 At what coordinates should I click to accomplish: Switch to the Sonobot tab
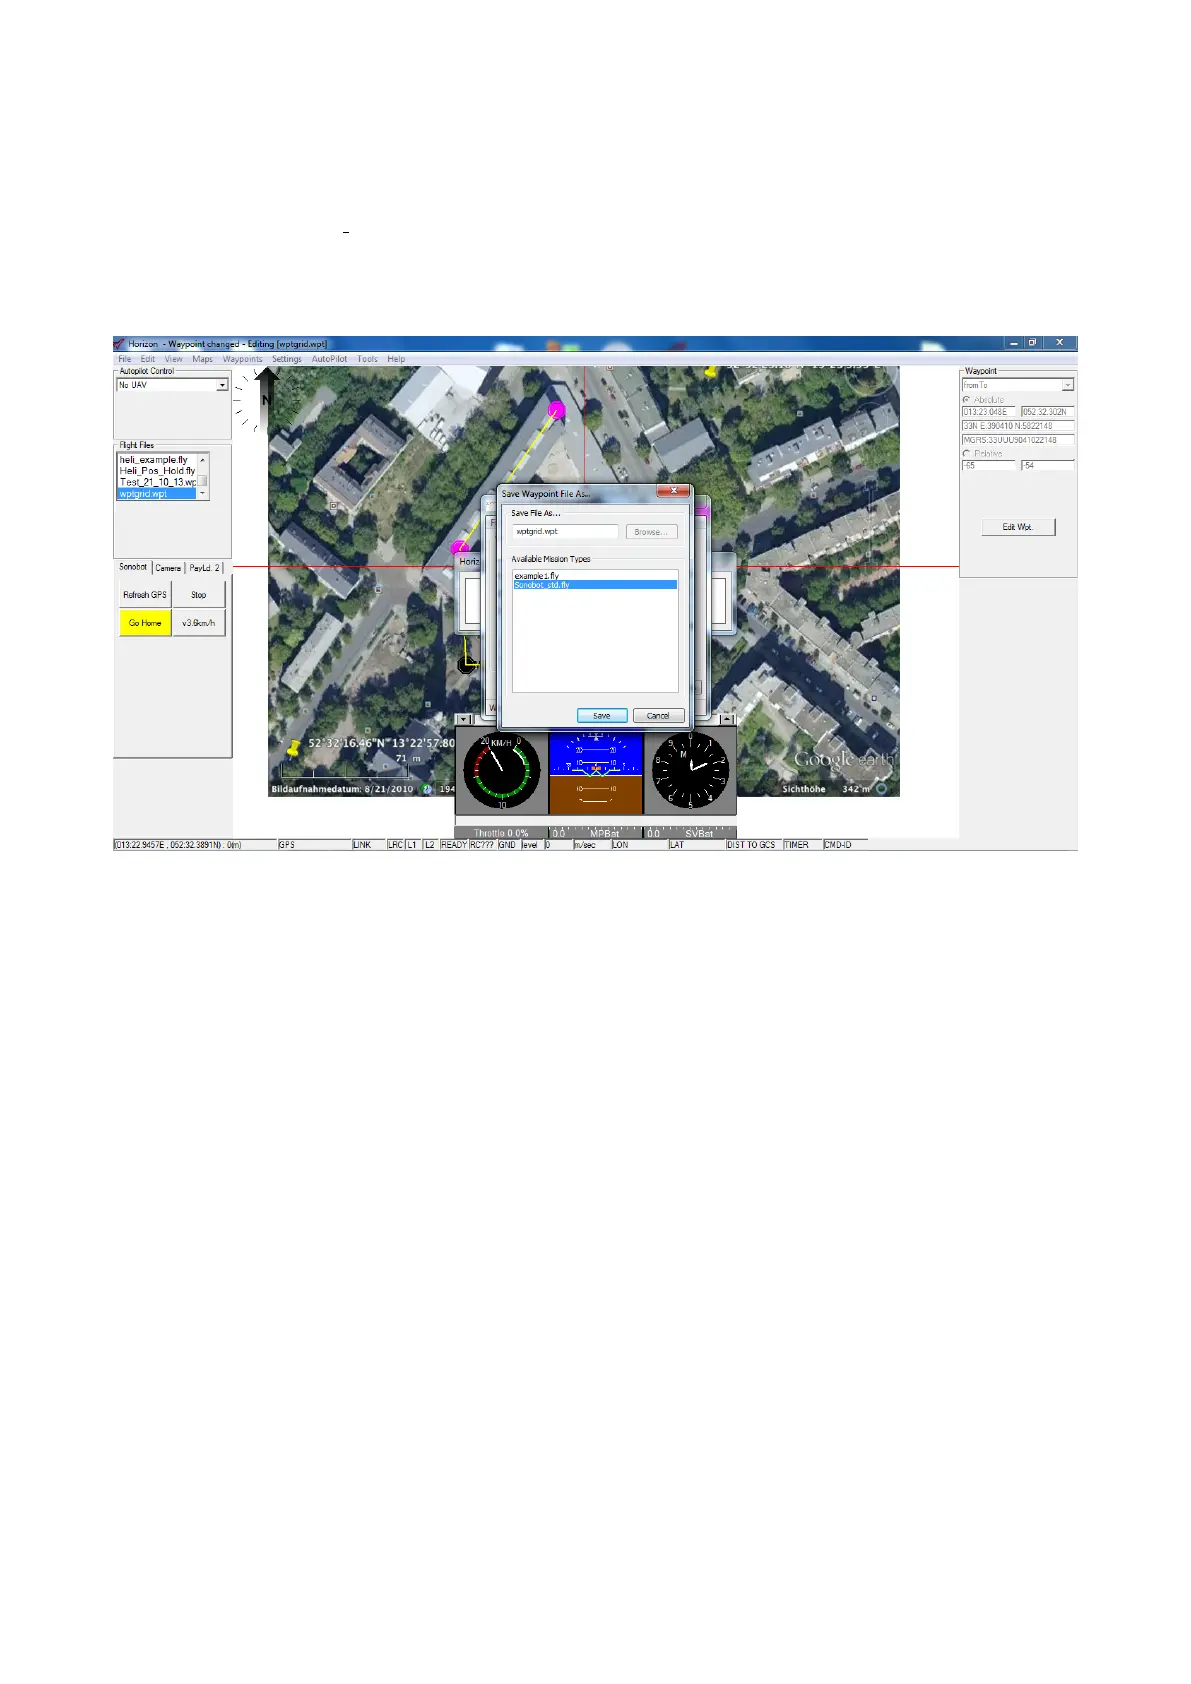[133, 567]
